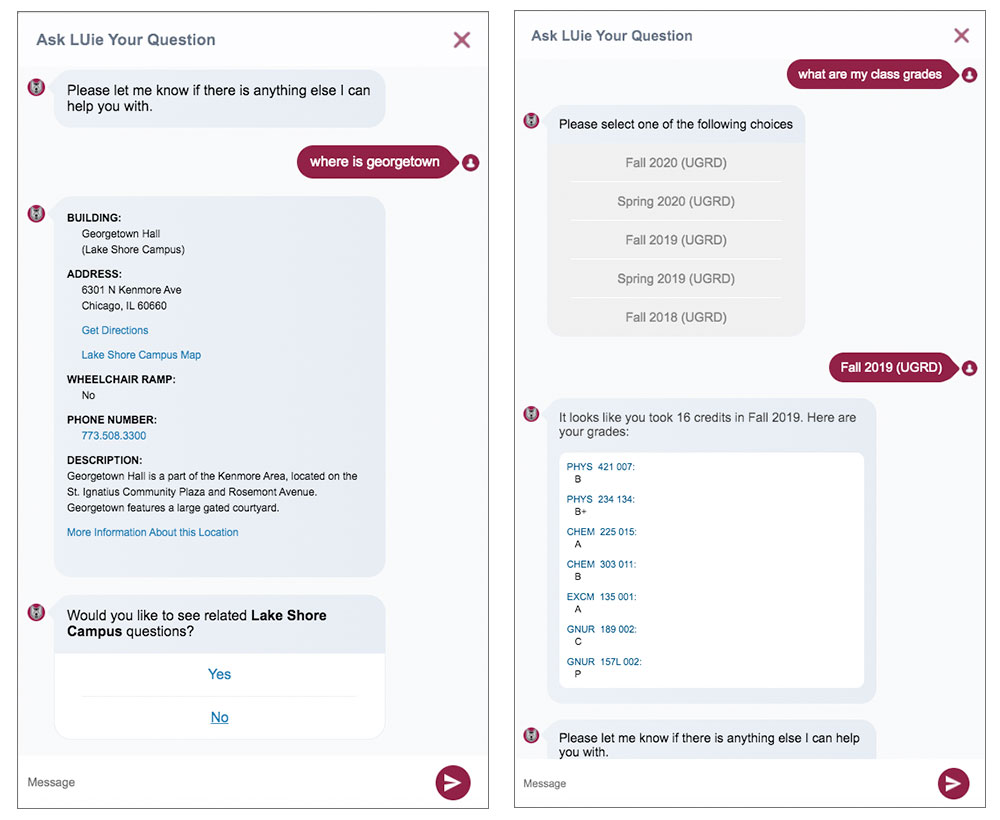The width and height of the screenshot is (1000, 820).
Task: Open the "Lake Shore Campus Map" link
Action: pos(140,354)
